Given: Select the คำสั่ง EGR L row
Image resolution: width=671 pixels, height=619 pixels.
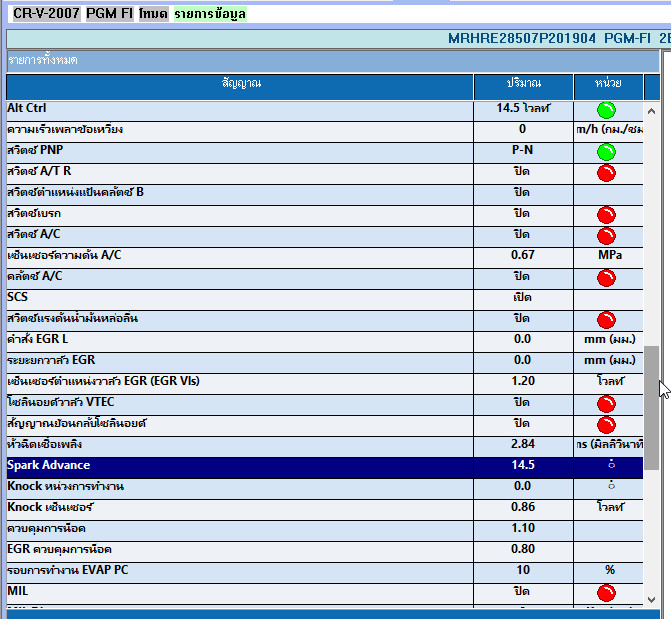Looking at the screenshot, I should [x=325, y=341].
